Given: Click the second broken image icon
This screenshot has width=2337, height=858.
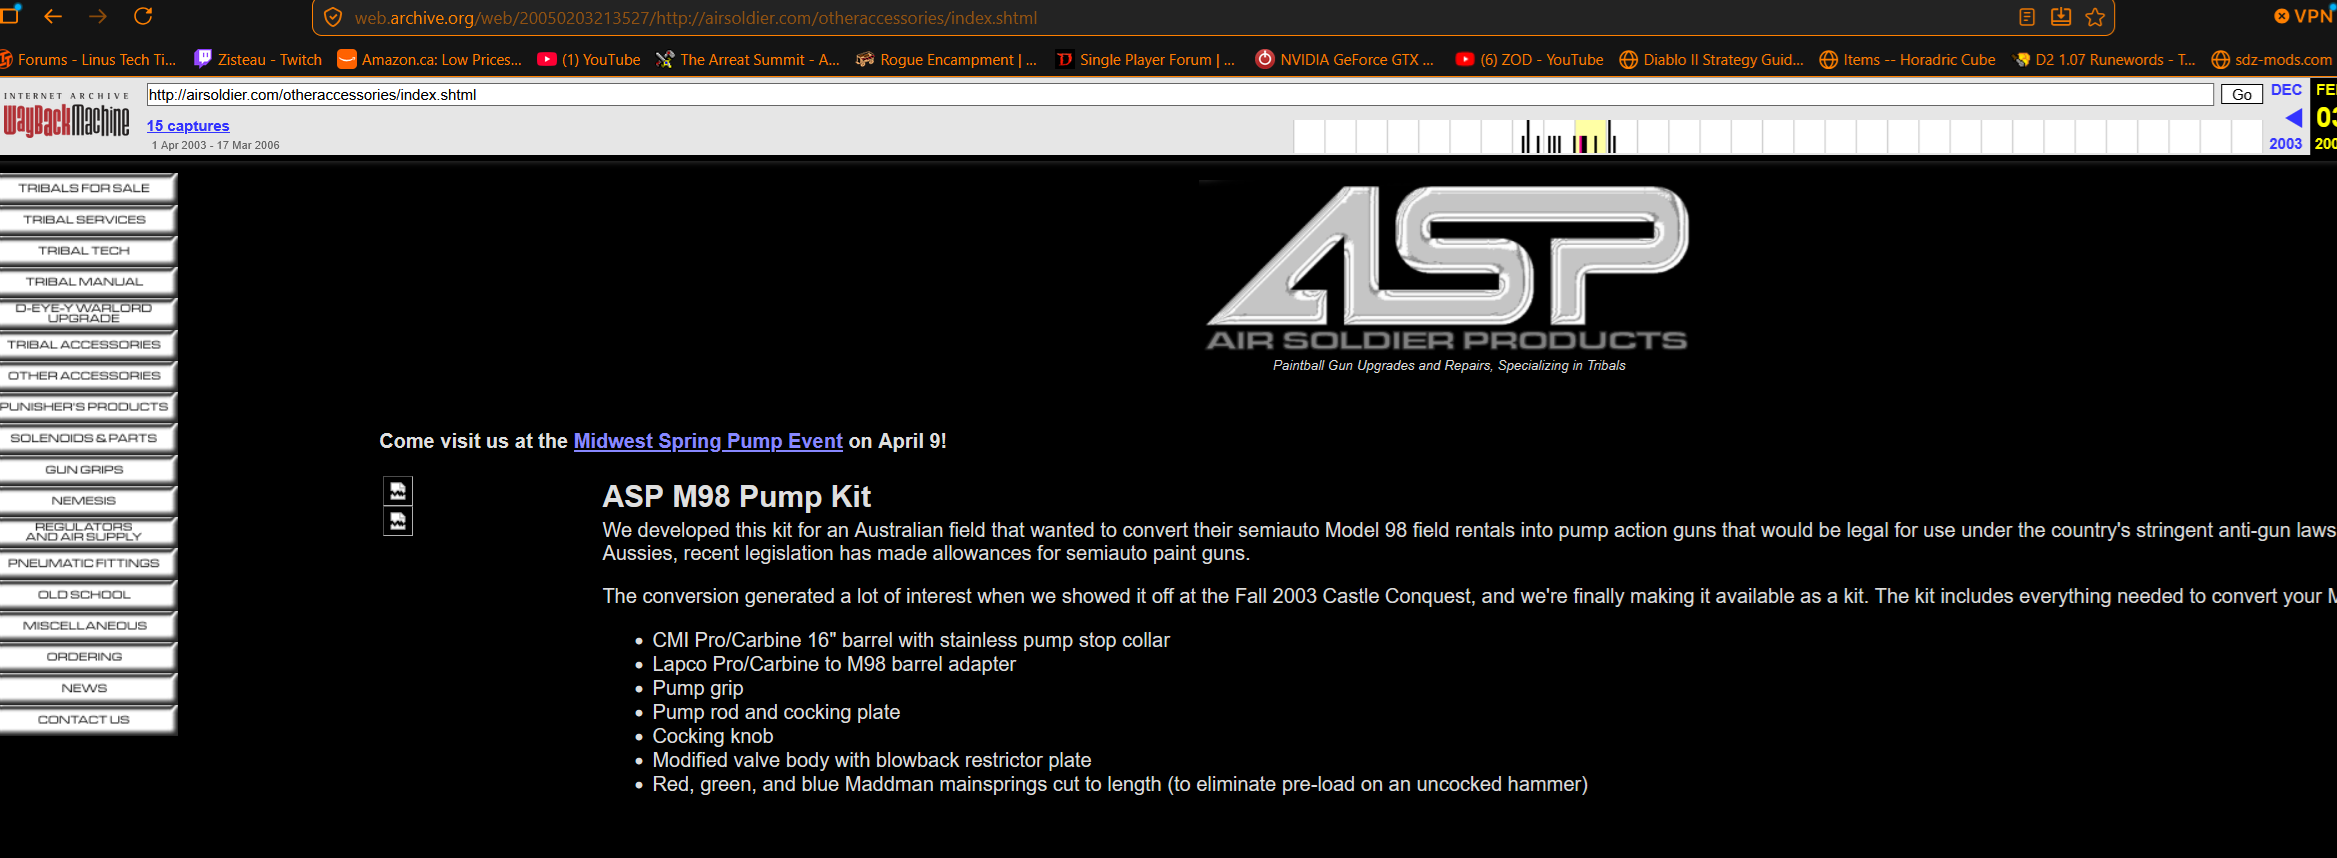Looking at the screenshot, I should pos(398,521).
